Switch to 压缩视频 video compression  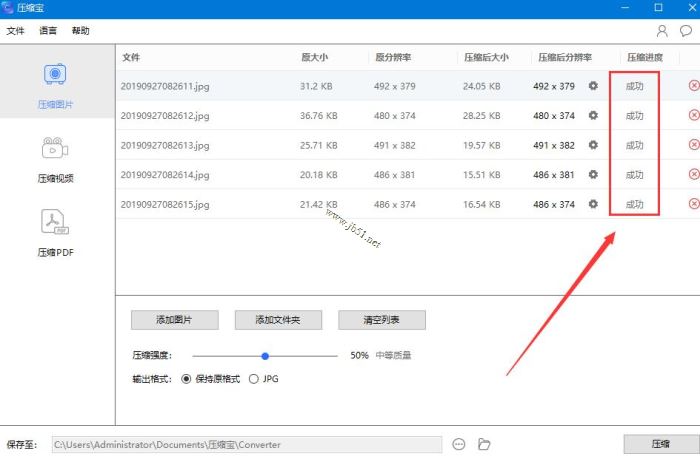click(55, 160)
